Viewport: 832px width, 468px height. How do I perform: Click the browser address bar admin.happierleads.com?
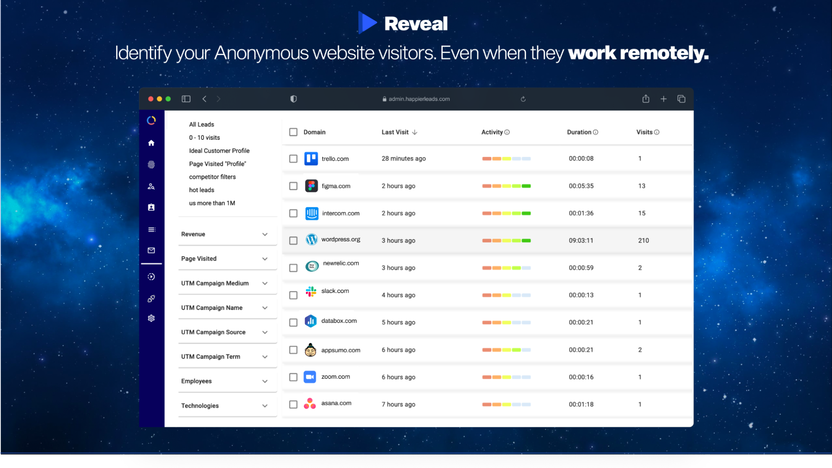coord(416,99)
